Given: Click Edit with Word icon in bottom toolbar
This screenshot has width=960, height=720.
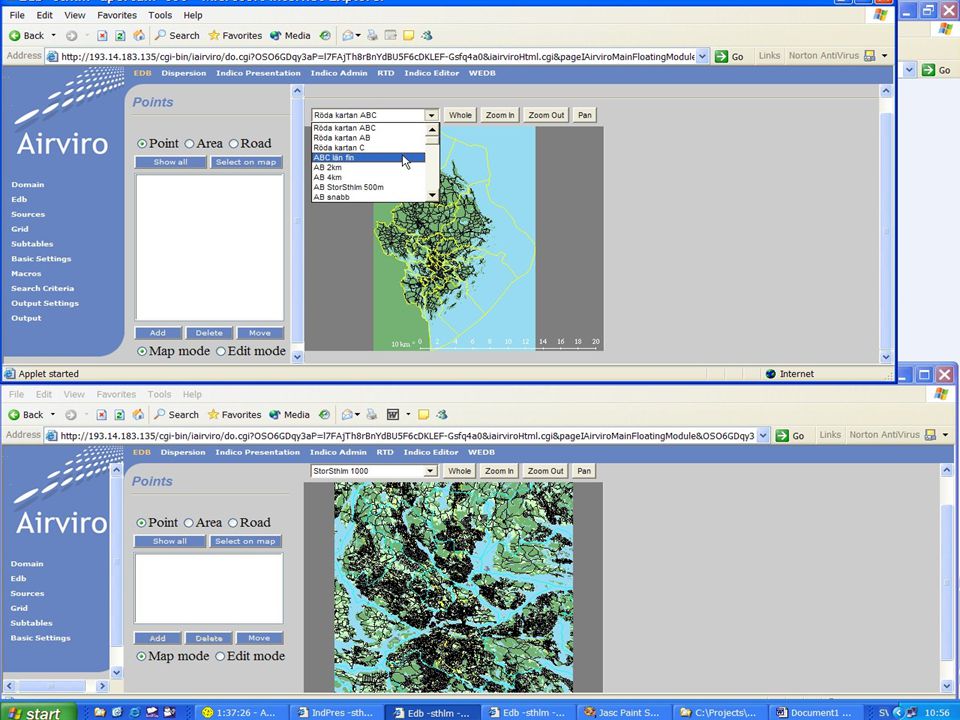Looking at the screenshot, I should click(x=393, y=414).
